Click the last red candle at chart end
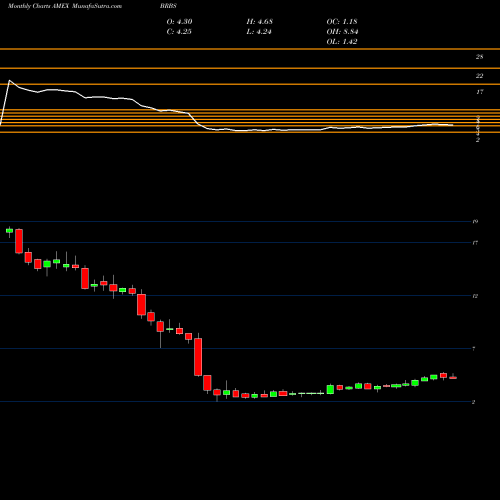Screen dimensions: 500x500 coord(453,377)
